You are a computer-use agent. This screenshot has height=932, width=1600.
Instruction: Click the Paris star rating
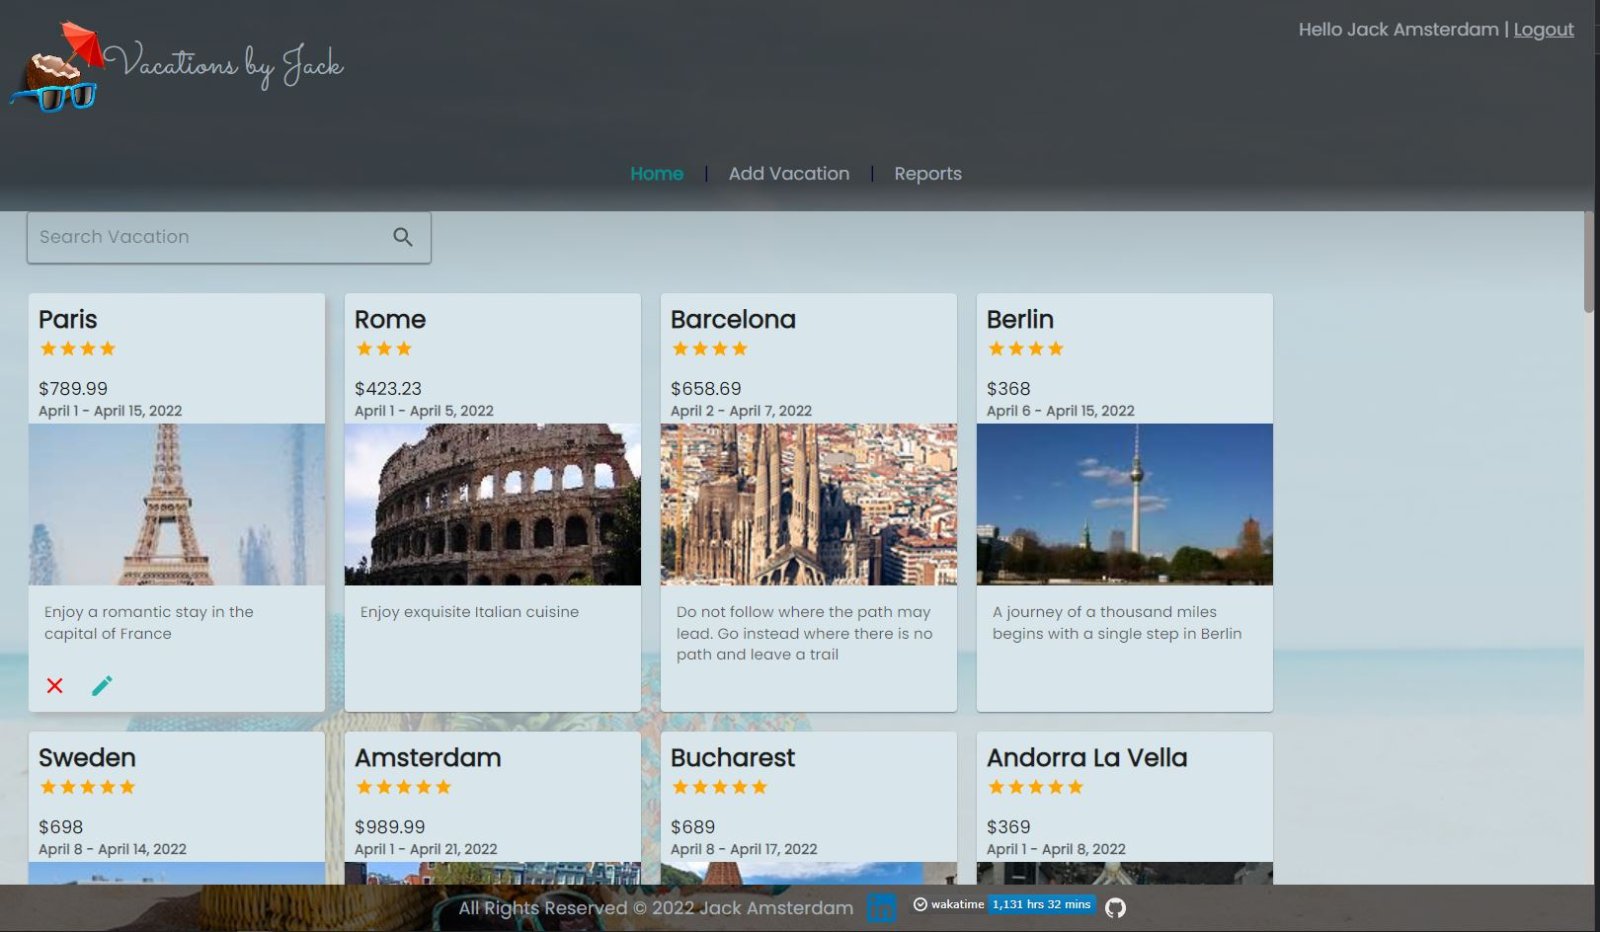78,348
